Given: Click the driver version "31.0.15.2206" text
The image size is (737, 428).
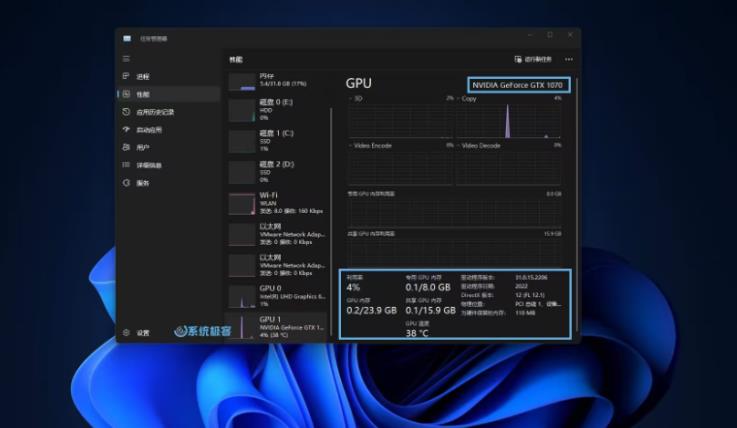Looking at the screenshot, I should pyautogui.click(x=532, y=278).
